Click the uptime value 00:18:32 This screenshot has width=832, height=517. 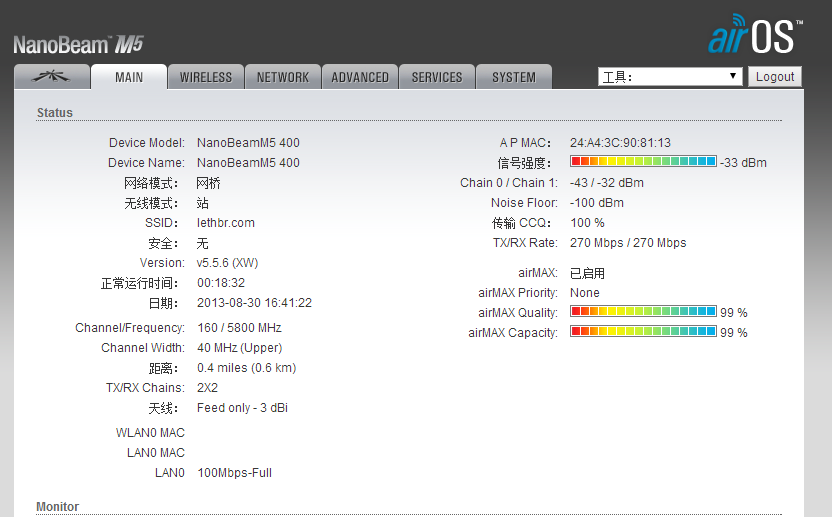(x=221, y=283)
